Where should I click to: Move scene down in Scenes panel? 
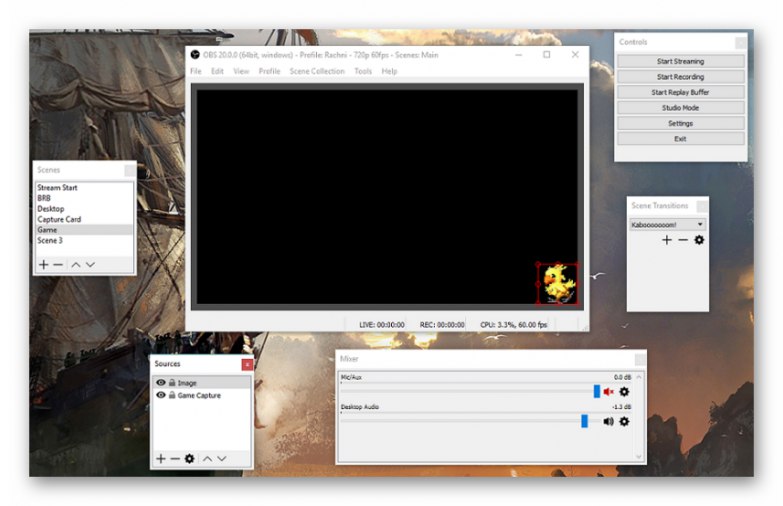coord(90,265)
